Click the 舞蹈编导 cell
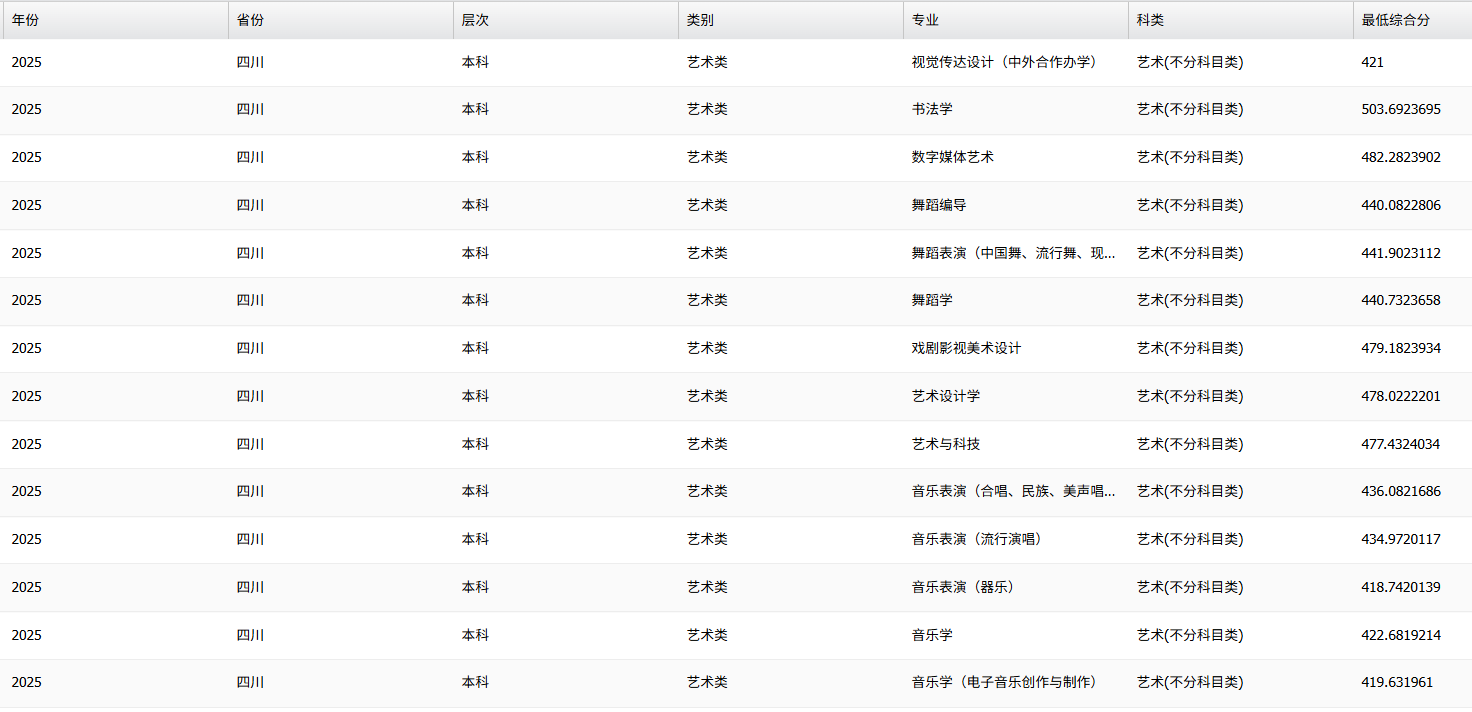 pos(939,205)
